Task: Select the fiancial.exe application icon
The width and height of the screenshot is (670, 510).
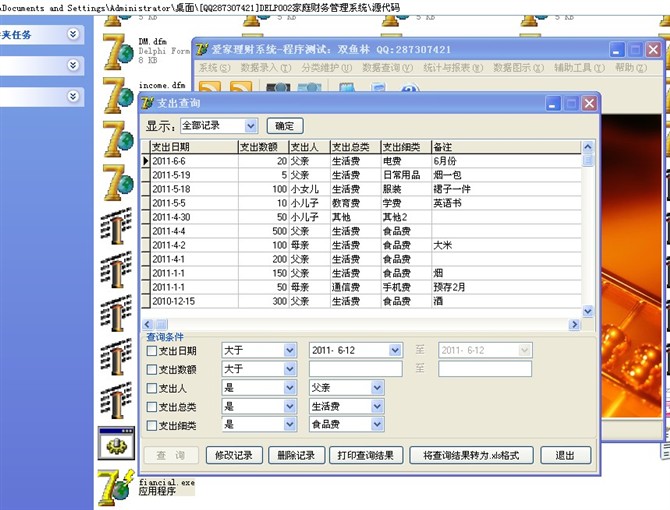Action: click(x=116, y=487)
